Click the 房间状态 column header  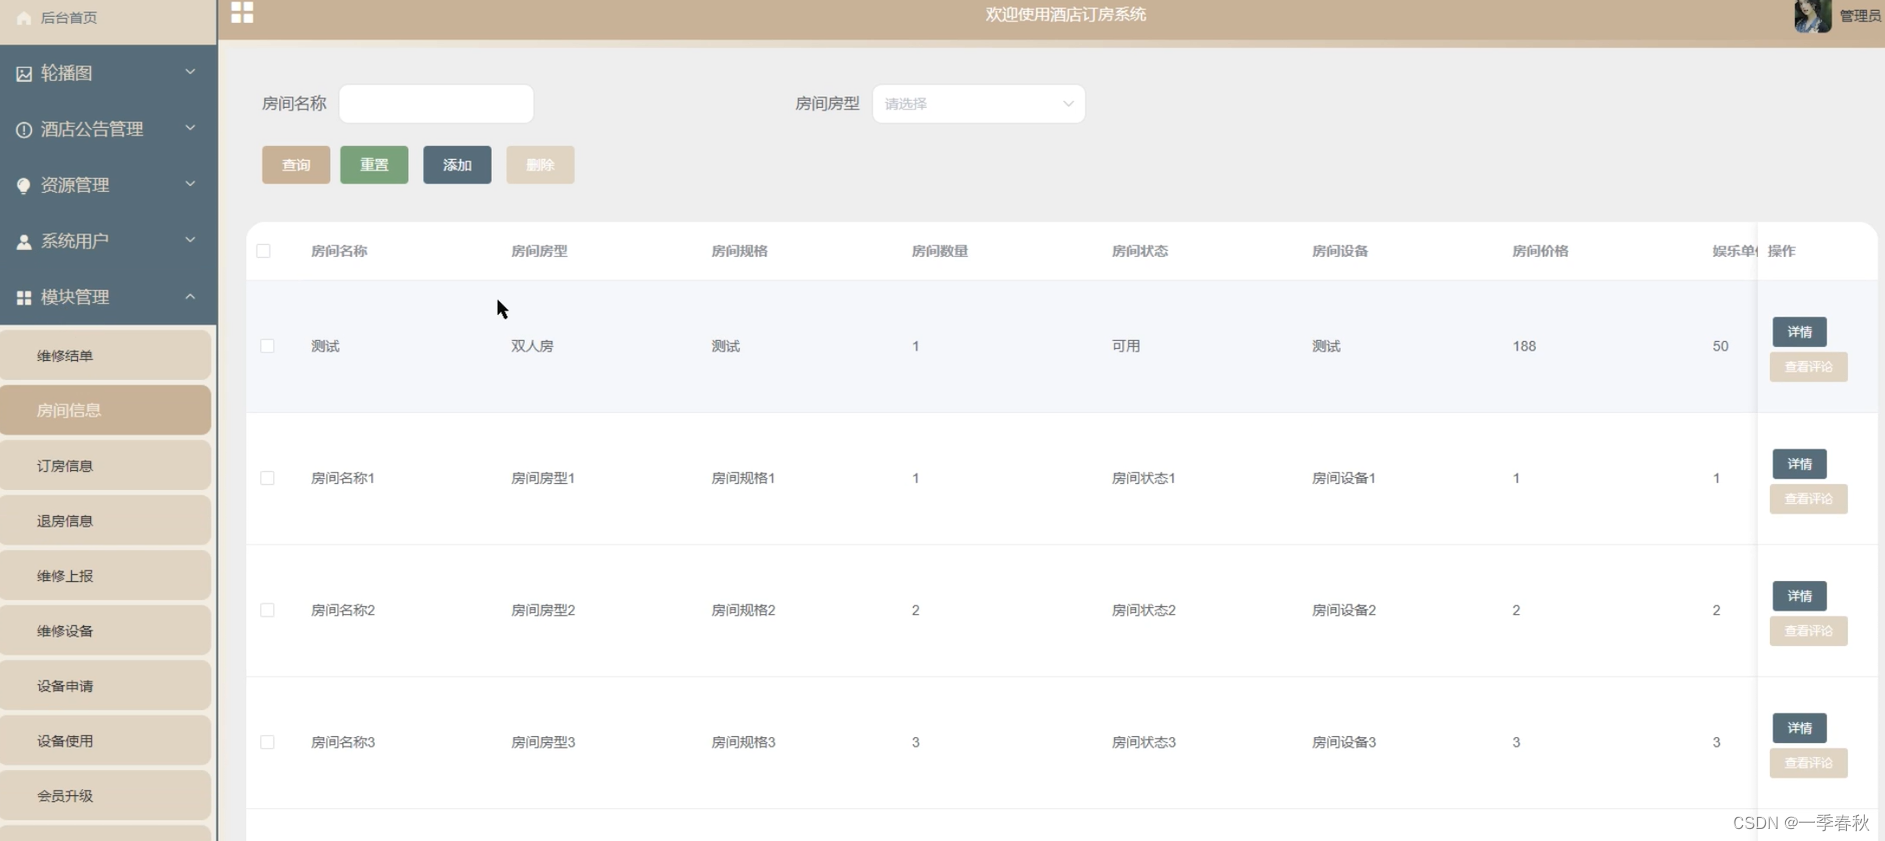click(1139, 251)
